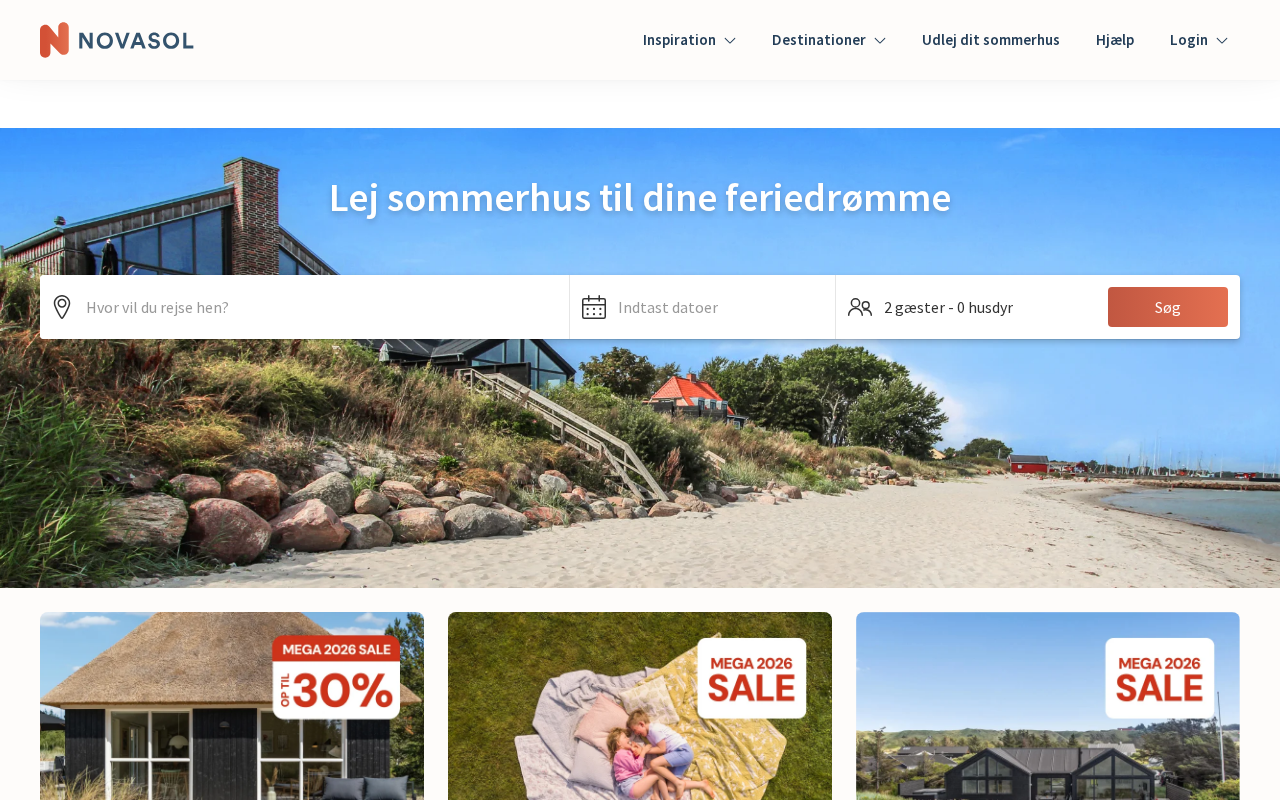Screen dimensions: 1280x800
Task: Open the black house Mega Sale card
Action: (1048, 706)
